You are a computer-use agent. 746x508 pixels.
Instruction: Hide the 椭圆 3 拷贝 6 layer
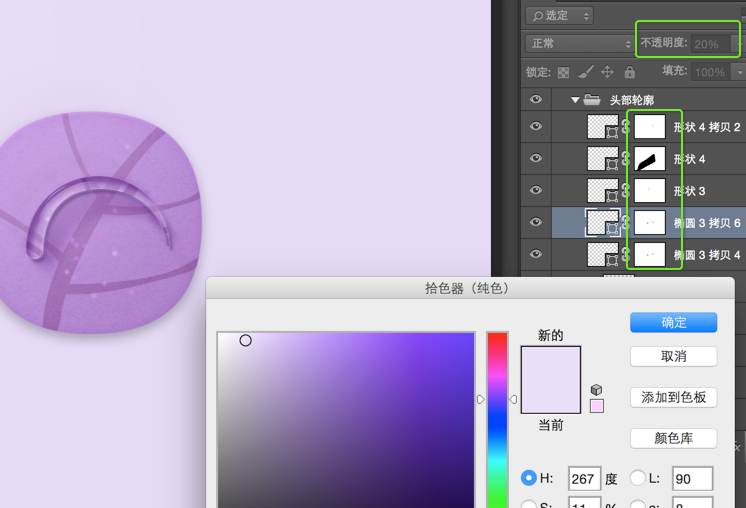pos(536,222)
